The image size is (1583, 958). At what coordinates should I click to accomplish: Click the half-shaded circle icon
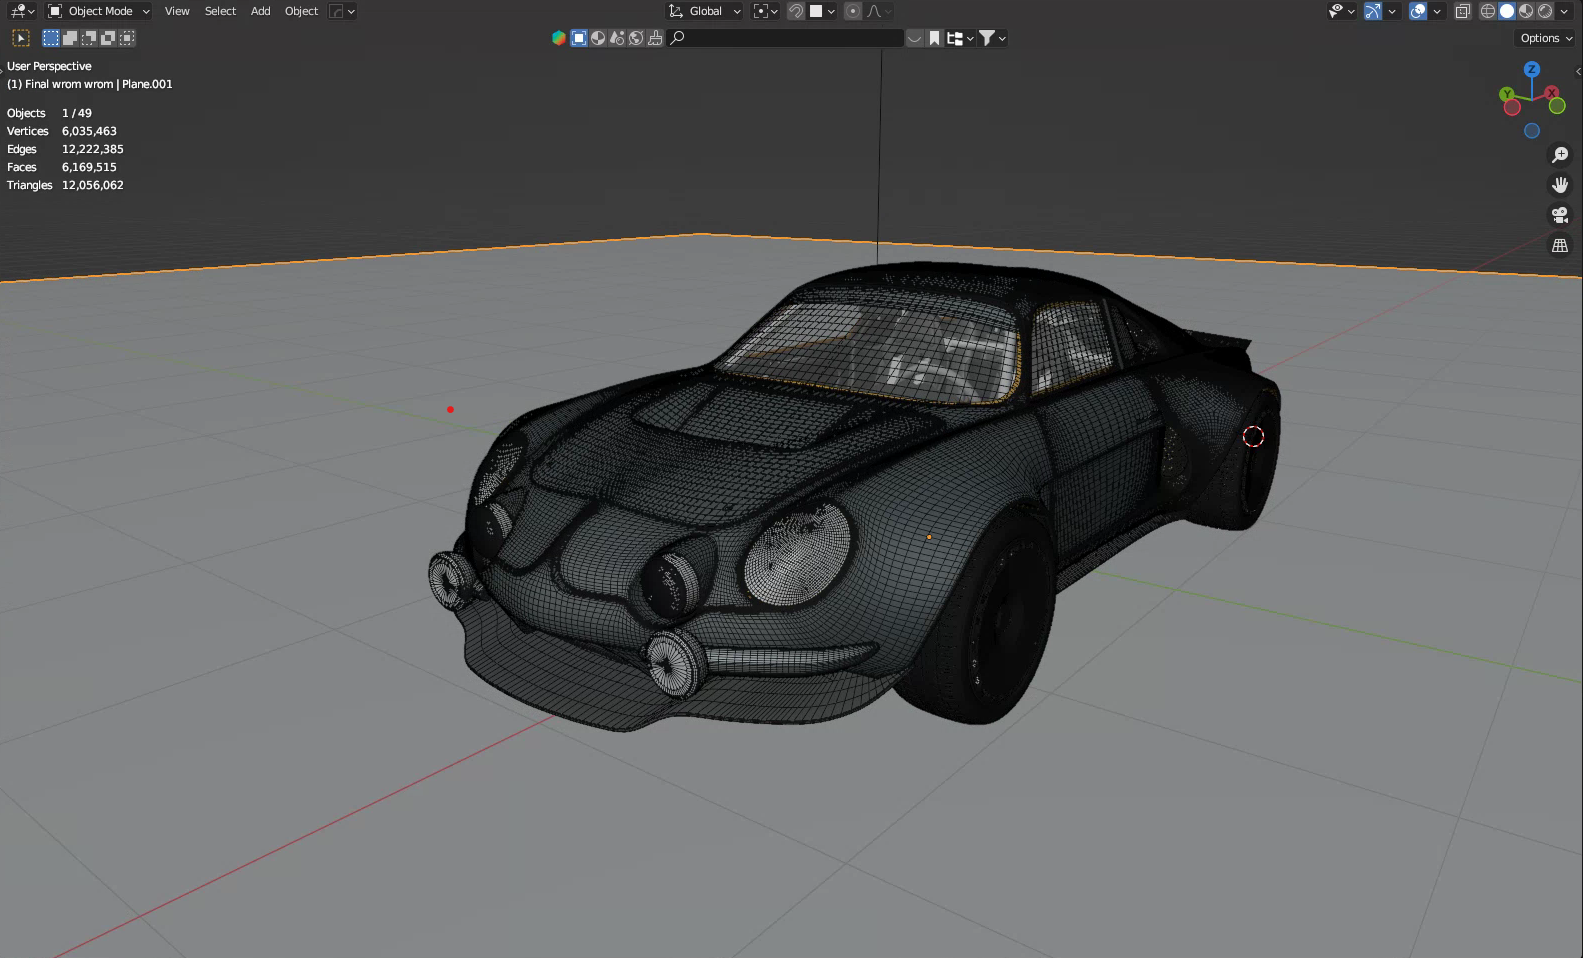598,38
